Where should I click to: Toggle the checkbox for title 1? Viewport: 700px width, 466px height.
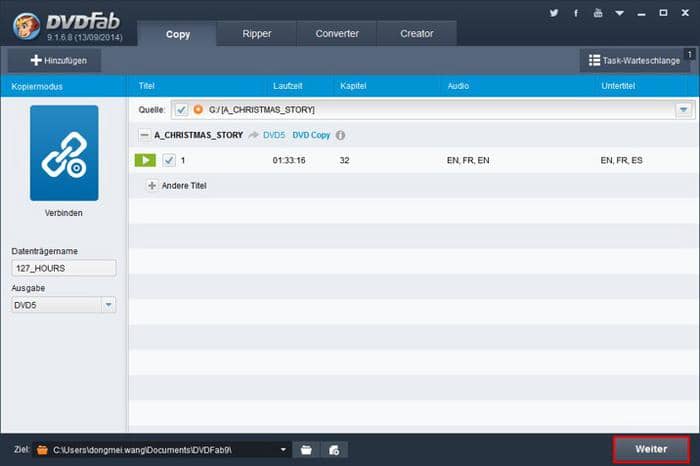pyautogui.click(x=169, y=160)
